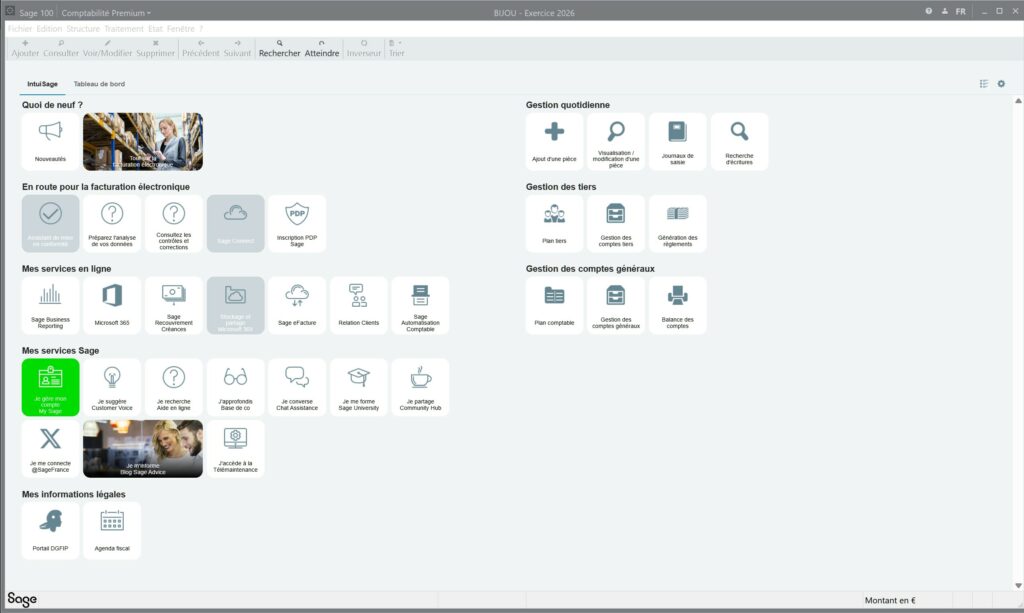
Task: Click the Montant en € status entry
Action: point(890,601)
